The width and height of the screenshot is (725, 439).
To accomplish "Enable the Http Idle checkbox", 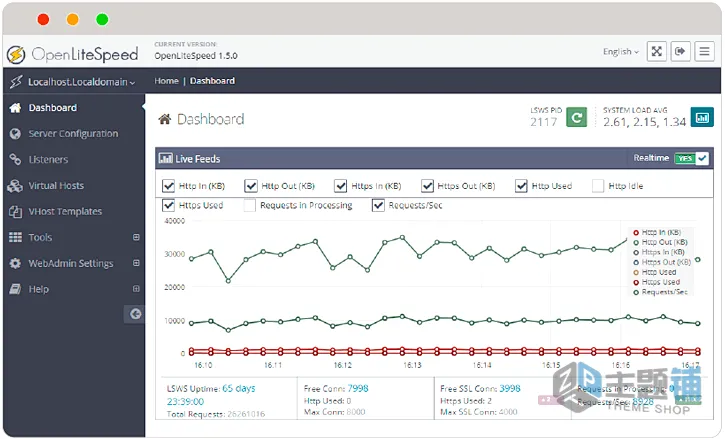I will pyautogui.click(x=598, y=186).
